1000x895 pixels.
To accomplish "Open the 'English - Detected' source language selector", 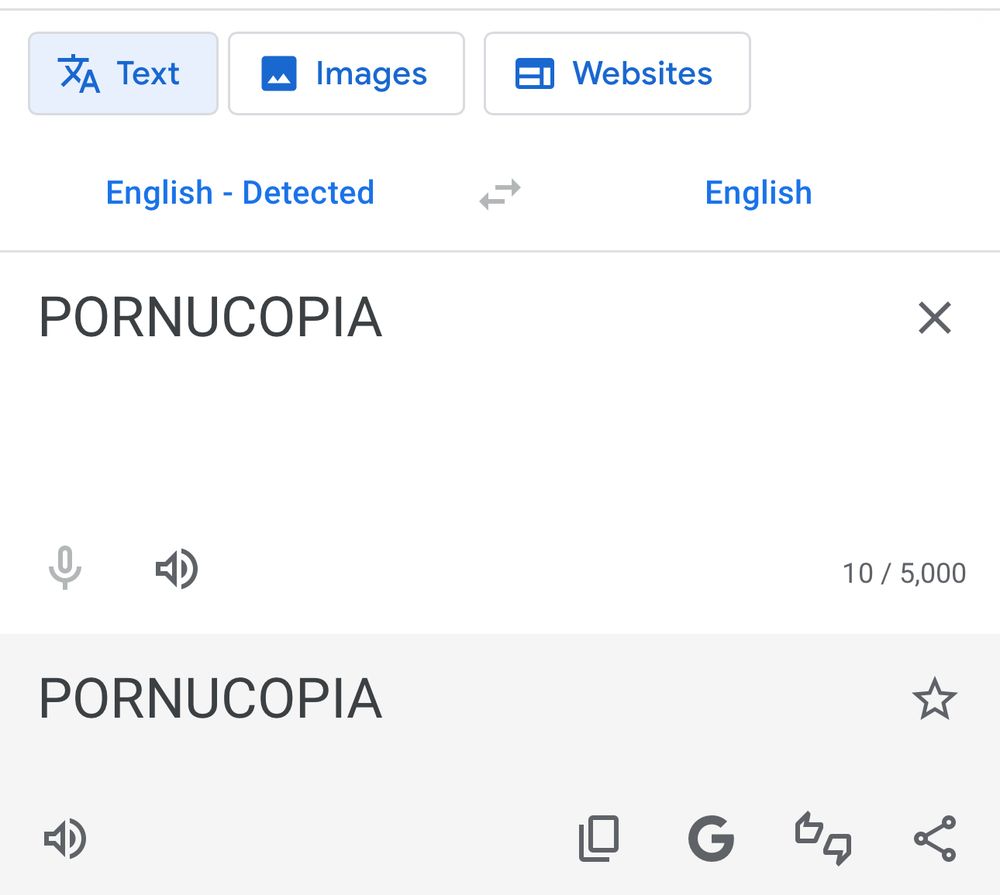I will 240,192.
